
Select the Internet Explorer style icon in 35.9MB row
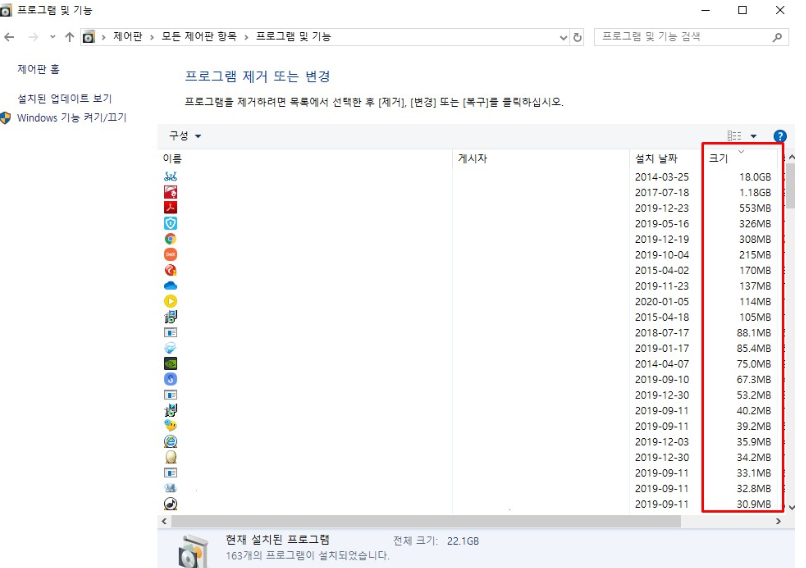click(171, 442)
